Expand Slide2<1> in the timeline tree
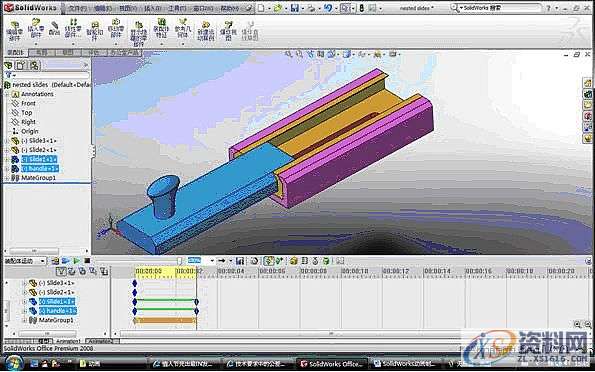Image resolution: width=595 pixels, height=372 pixels. pyautogui.click(x=25, y=293)
